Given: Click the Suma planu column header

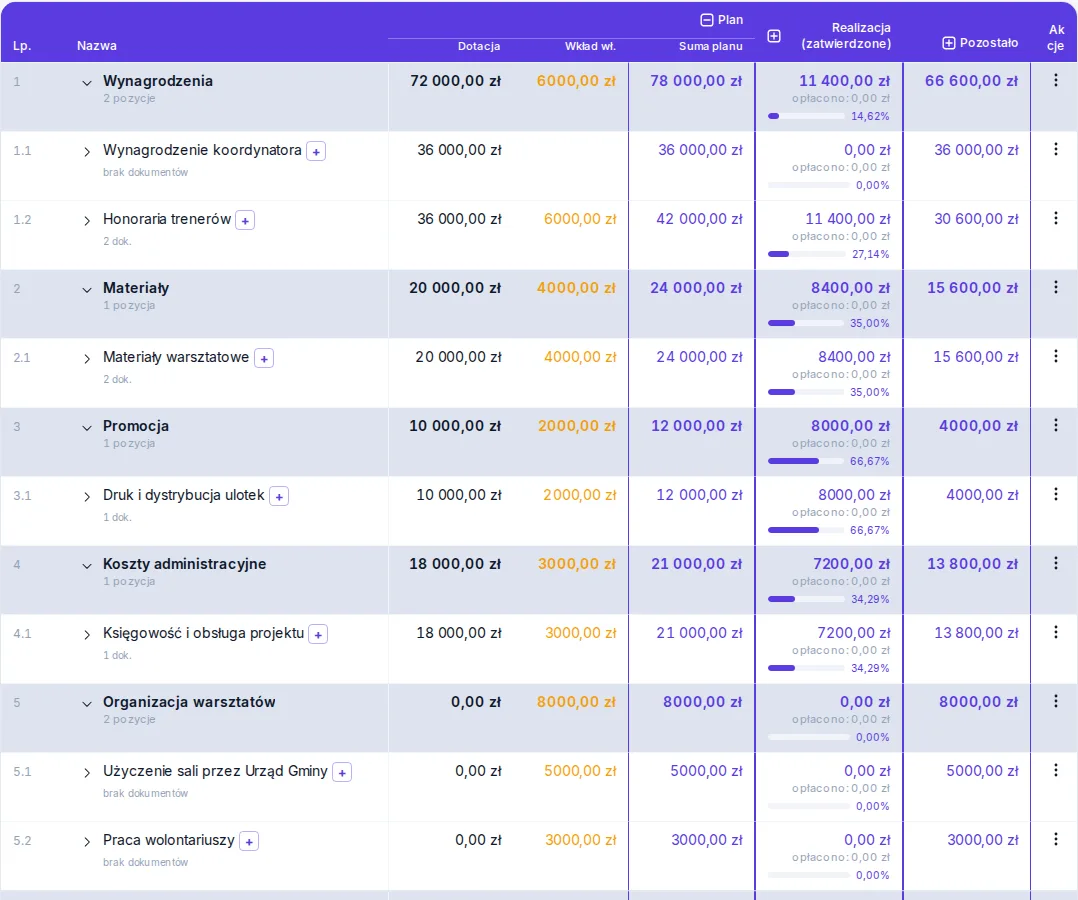Looking at the screenshot, I should click(x=711, y=46).
